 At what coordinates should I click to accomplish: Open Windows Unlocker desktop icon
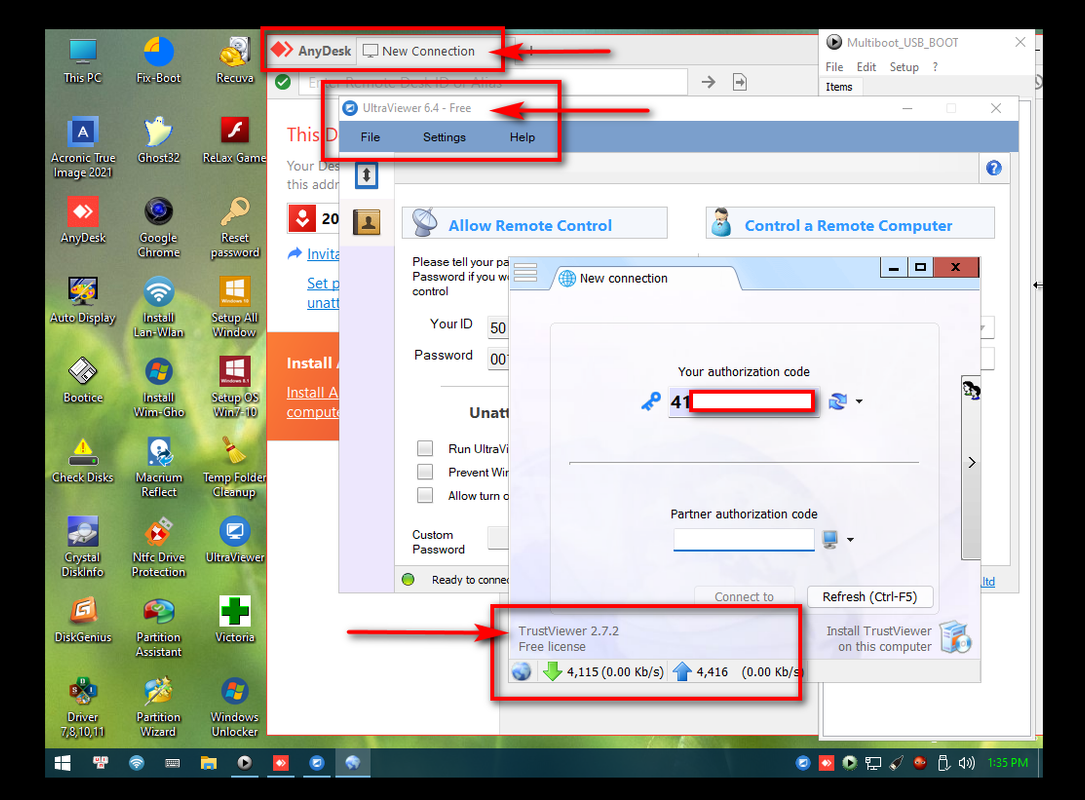[x=235, y=707]
